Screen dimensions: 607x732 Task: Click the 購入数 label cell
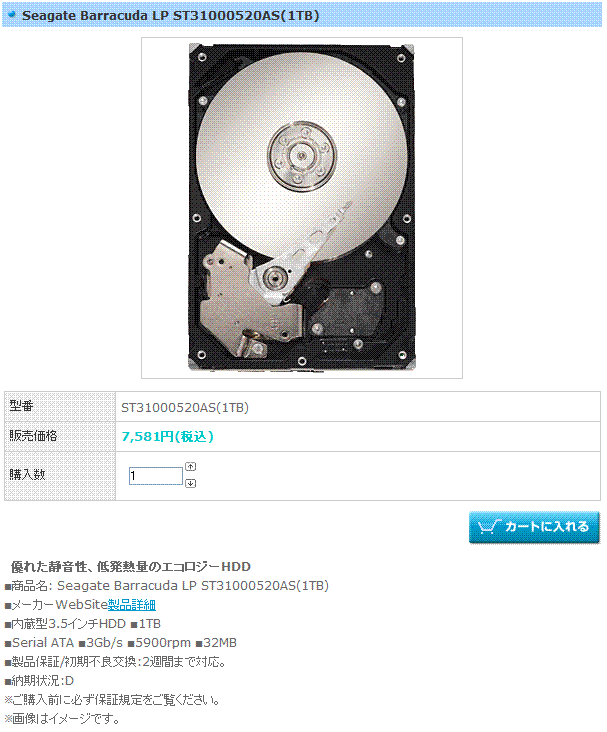[x=60, y=476]
